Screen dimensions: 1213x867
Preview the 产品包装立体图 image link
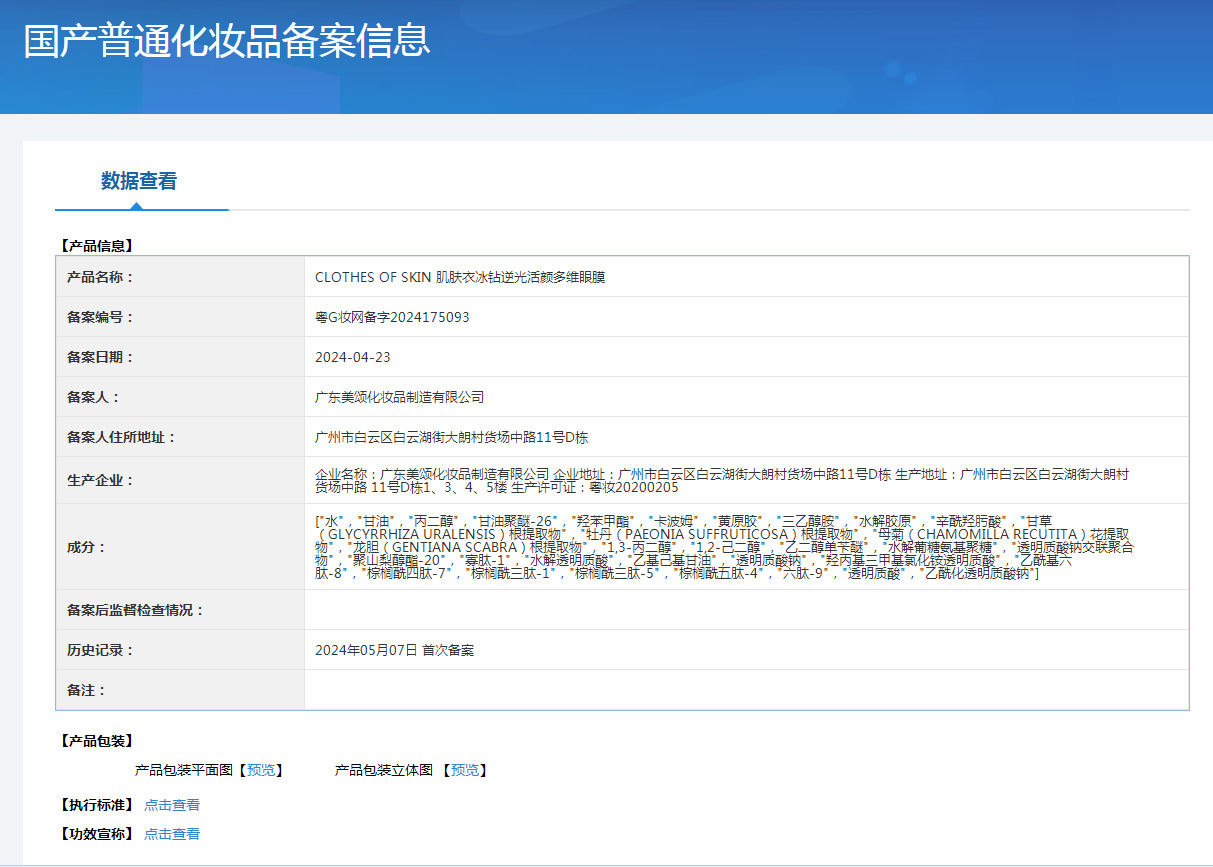[464, 770]
